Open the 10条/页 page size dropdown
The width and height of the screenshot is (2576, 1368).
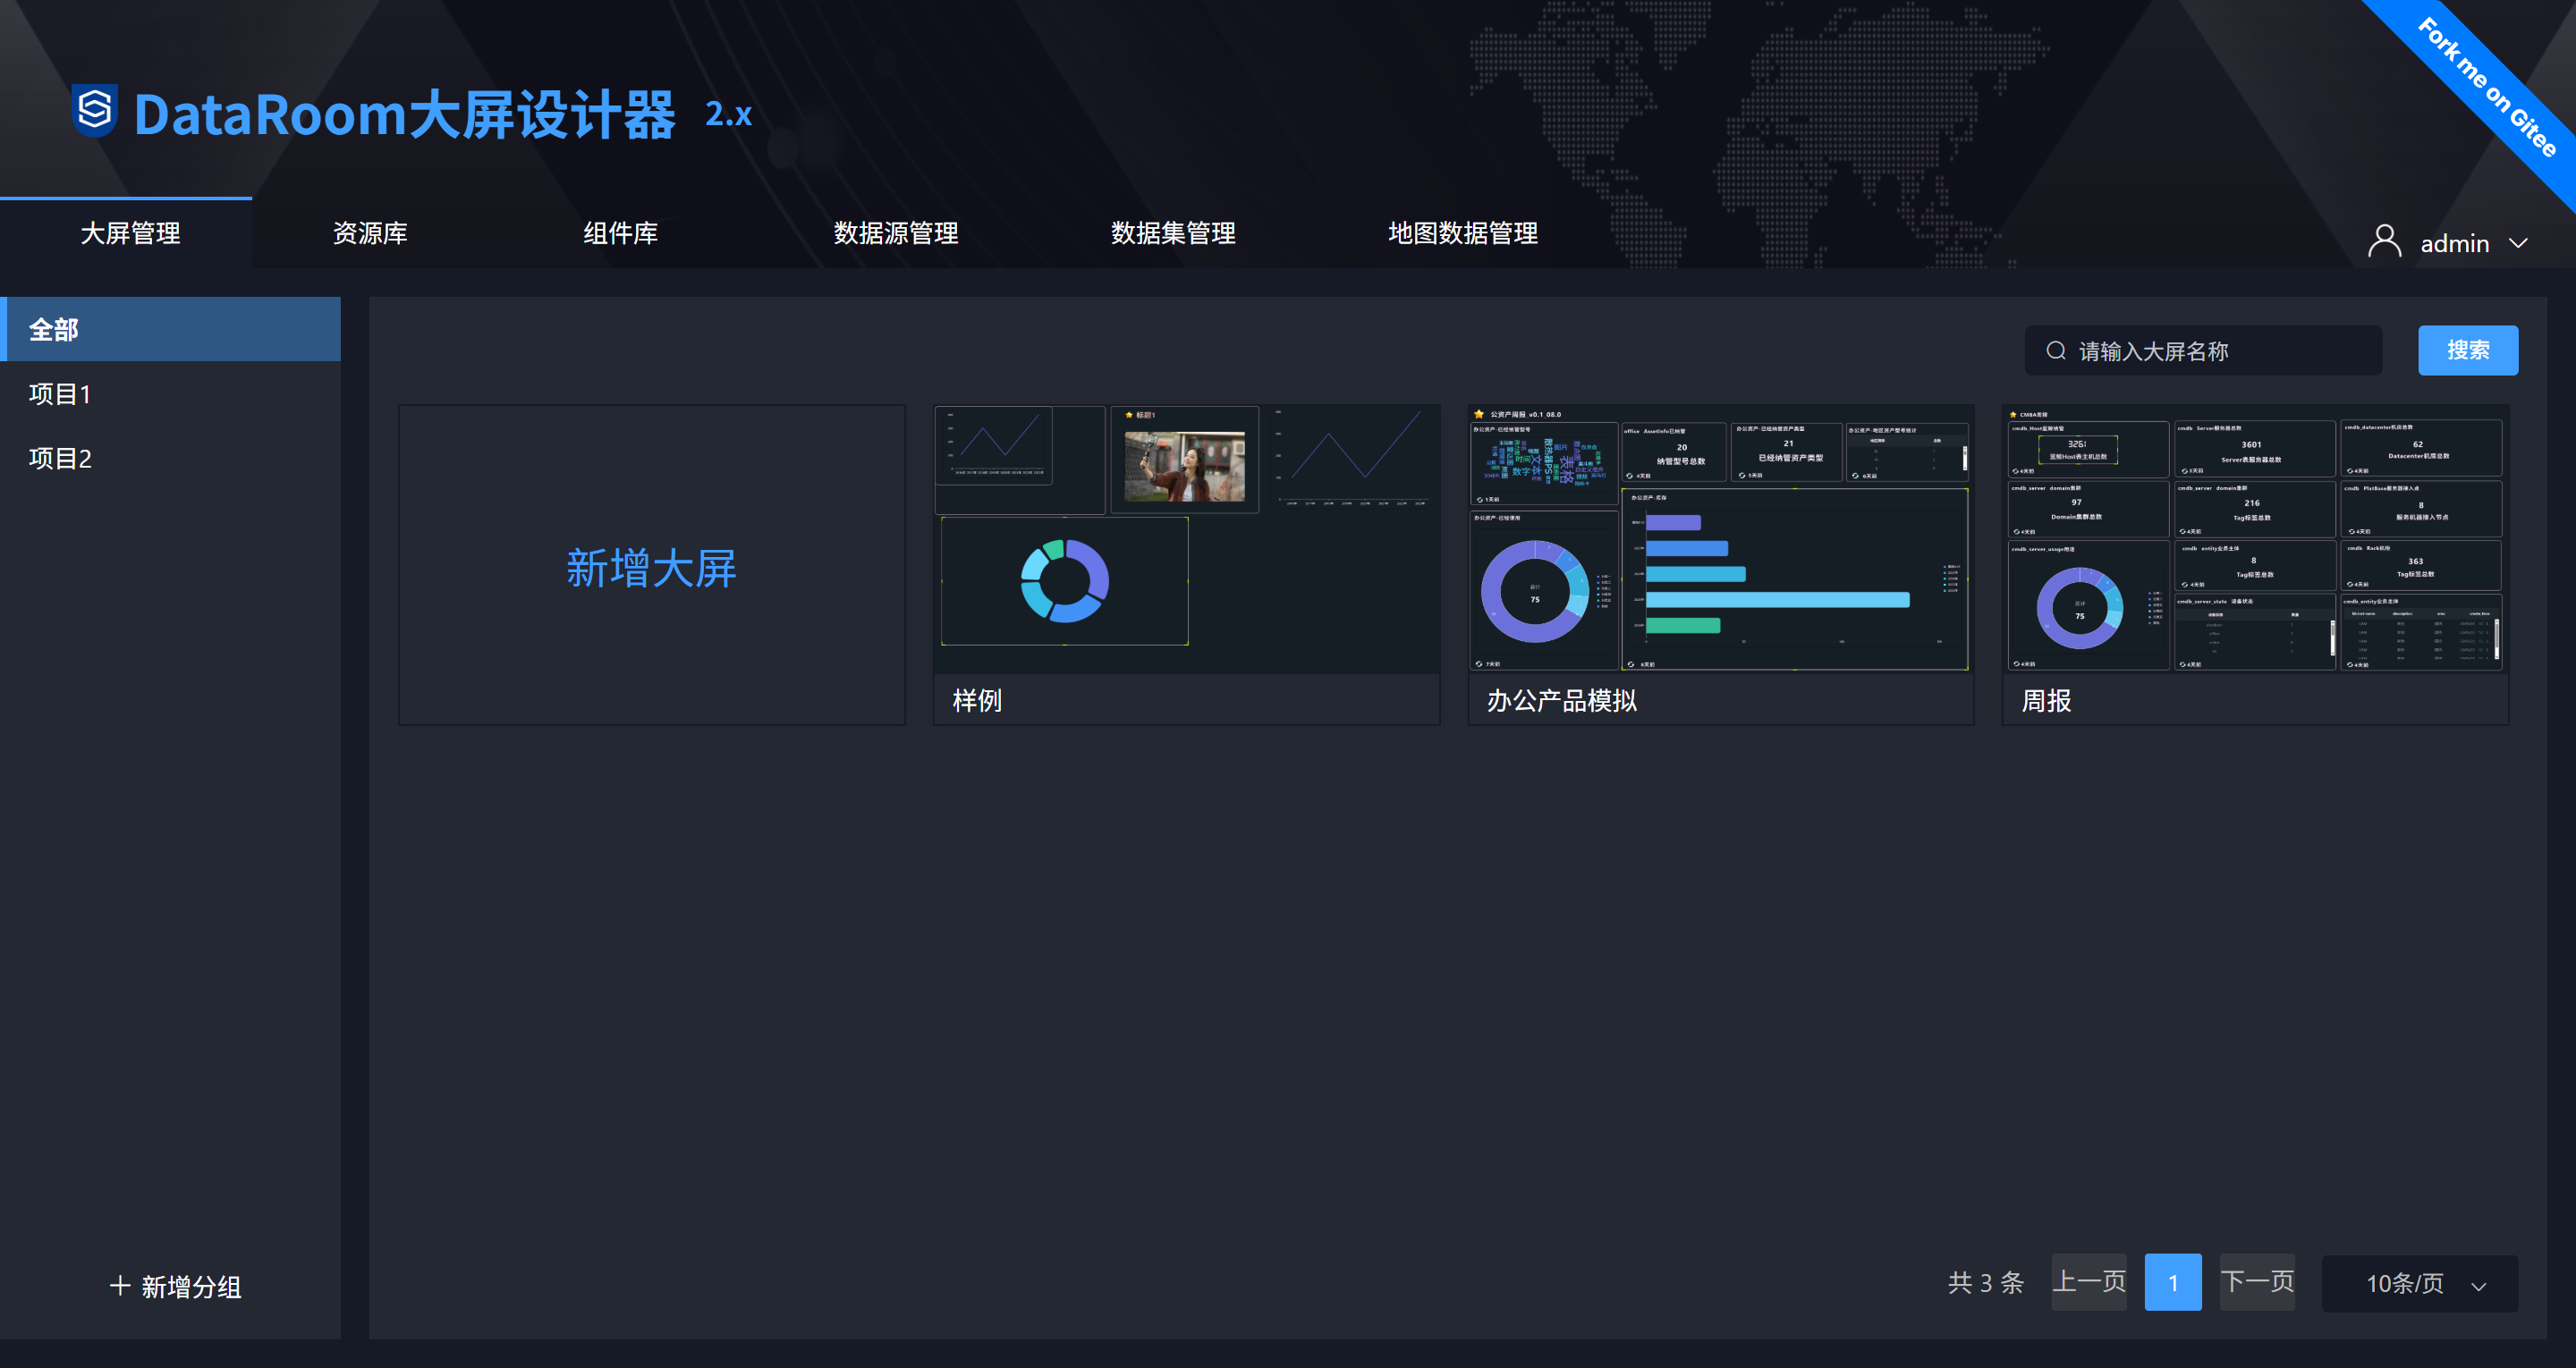pos(2419,1284)
